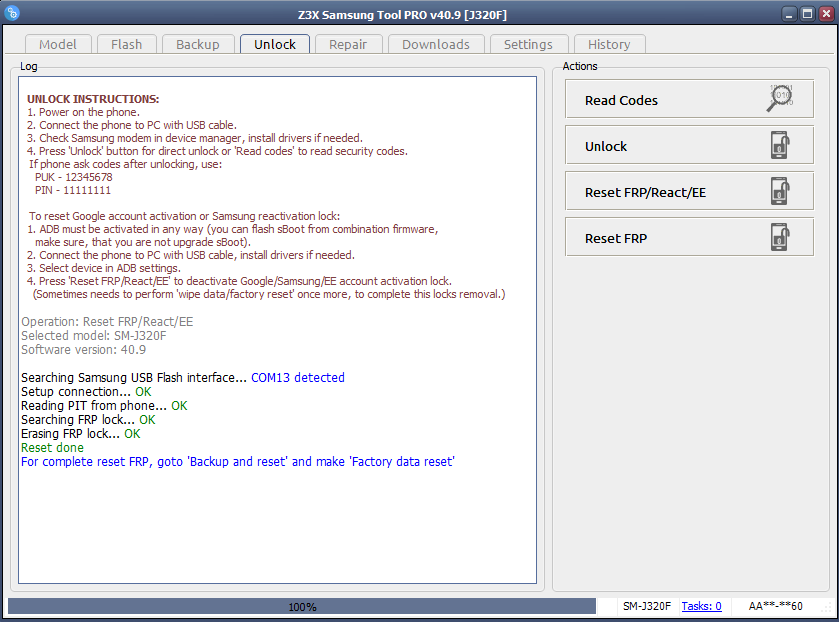Click 'Erasing FRP lock... OK' log line
This screenshot has height=622, width=839.
[x=81, y=434]
